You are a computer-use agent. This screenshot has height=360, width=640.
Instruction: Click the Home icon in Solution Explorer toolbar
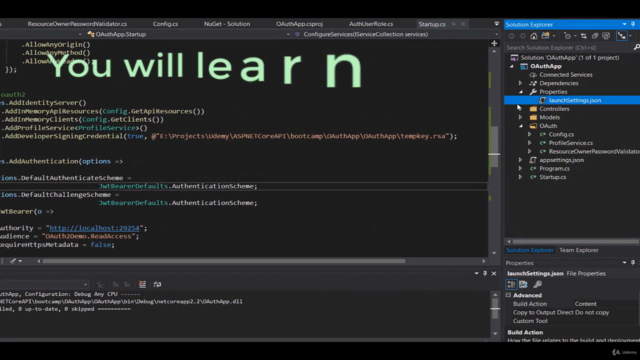pyautogui.click(x=533, y=36)
